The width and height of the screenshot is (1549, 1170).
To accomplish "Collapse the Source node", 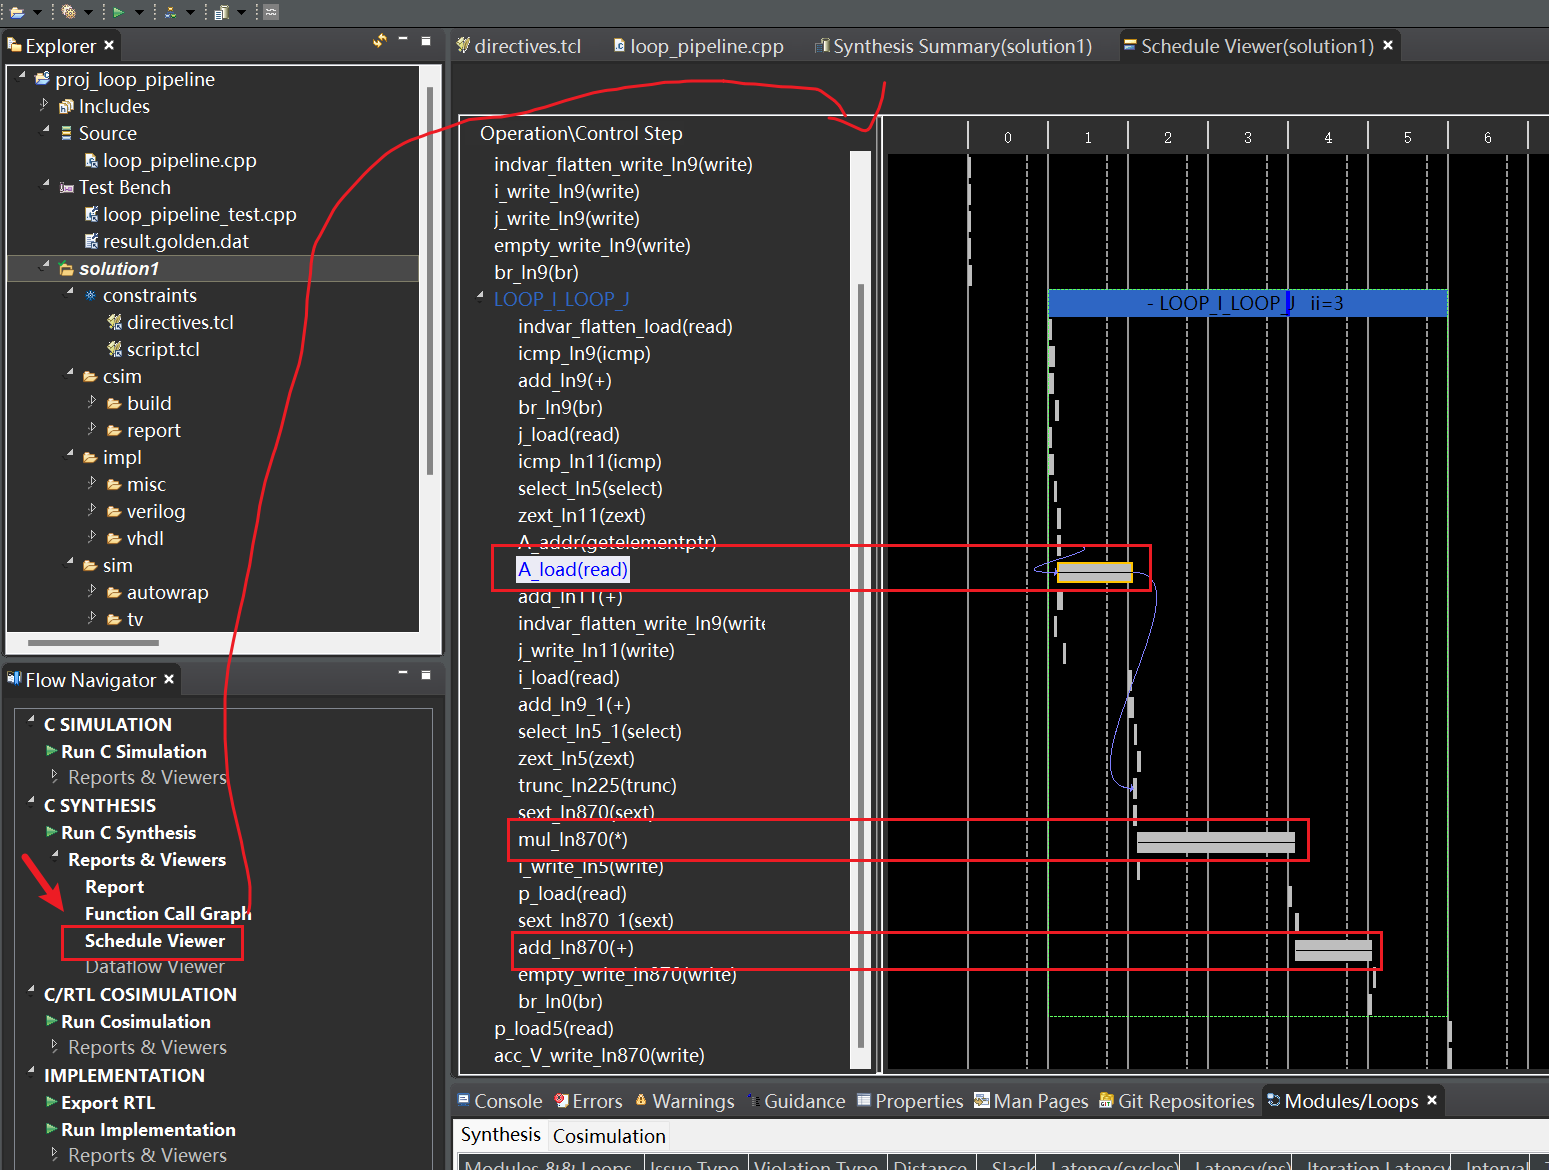I will point(45,130).
